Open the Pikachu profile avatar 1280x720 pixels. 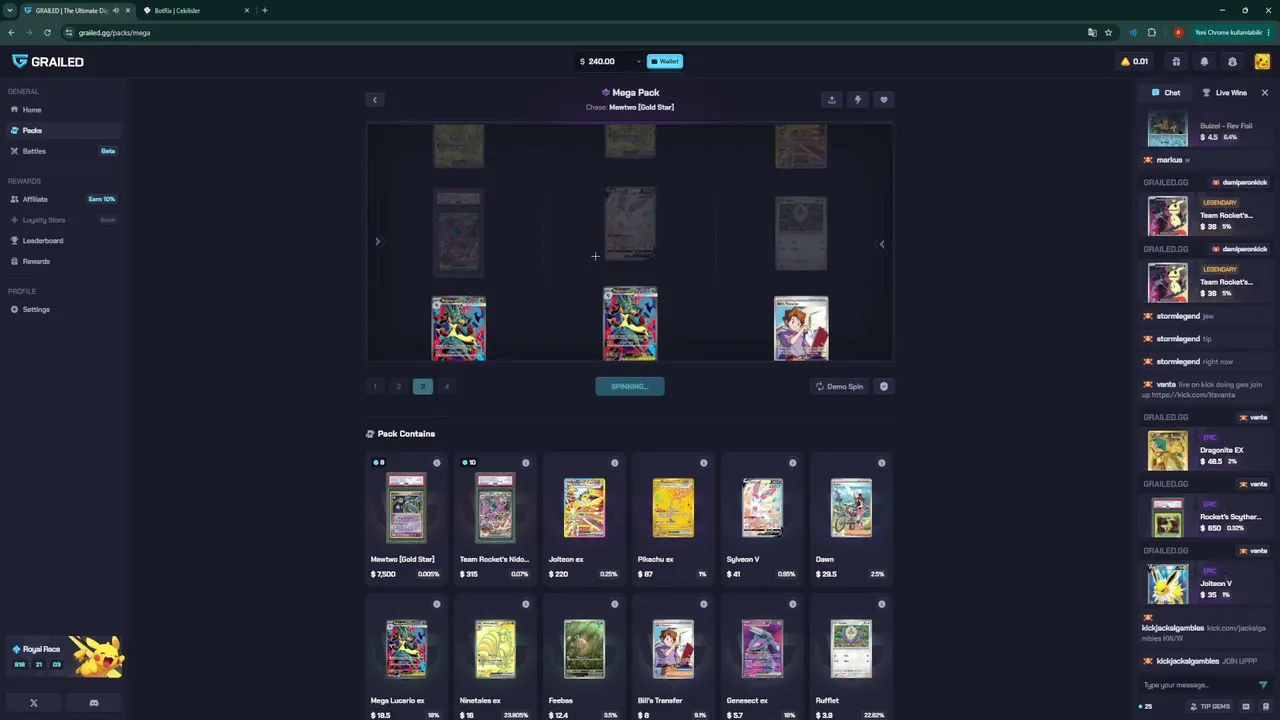tap(1262, 62)
